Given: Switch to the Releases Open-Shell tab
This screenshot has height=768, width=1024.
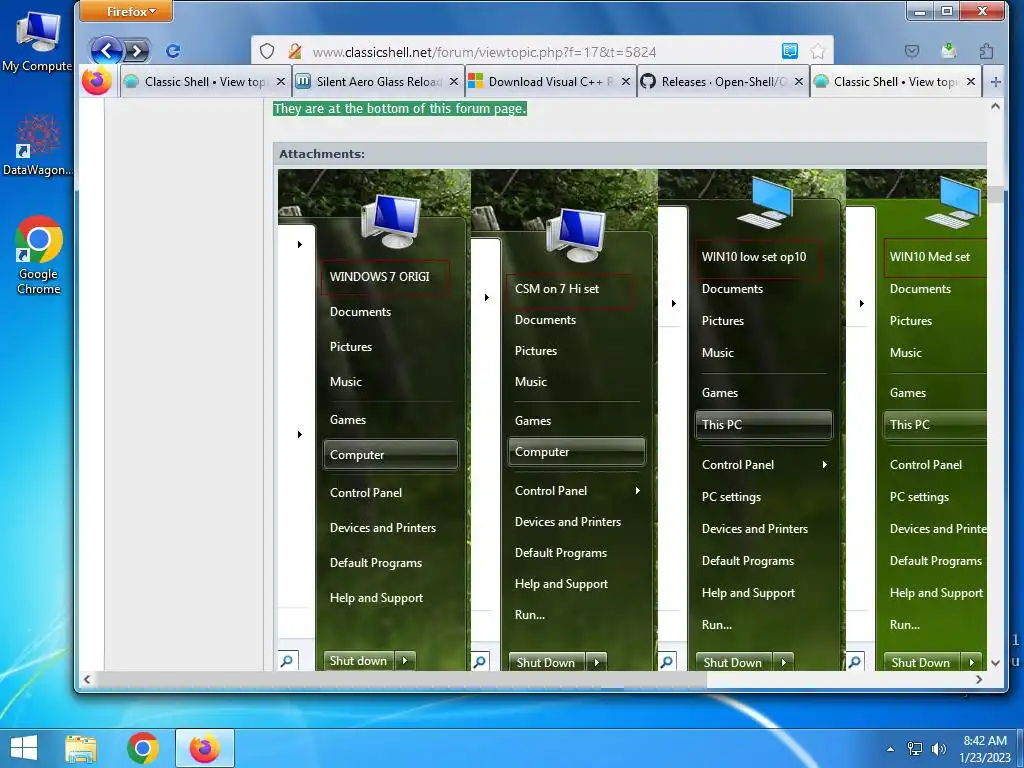Looking at the screenshot, I should pyautogui.click(x=722, y=82).
